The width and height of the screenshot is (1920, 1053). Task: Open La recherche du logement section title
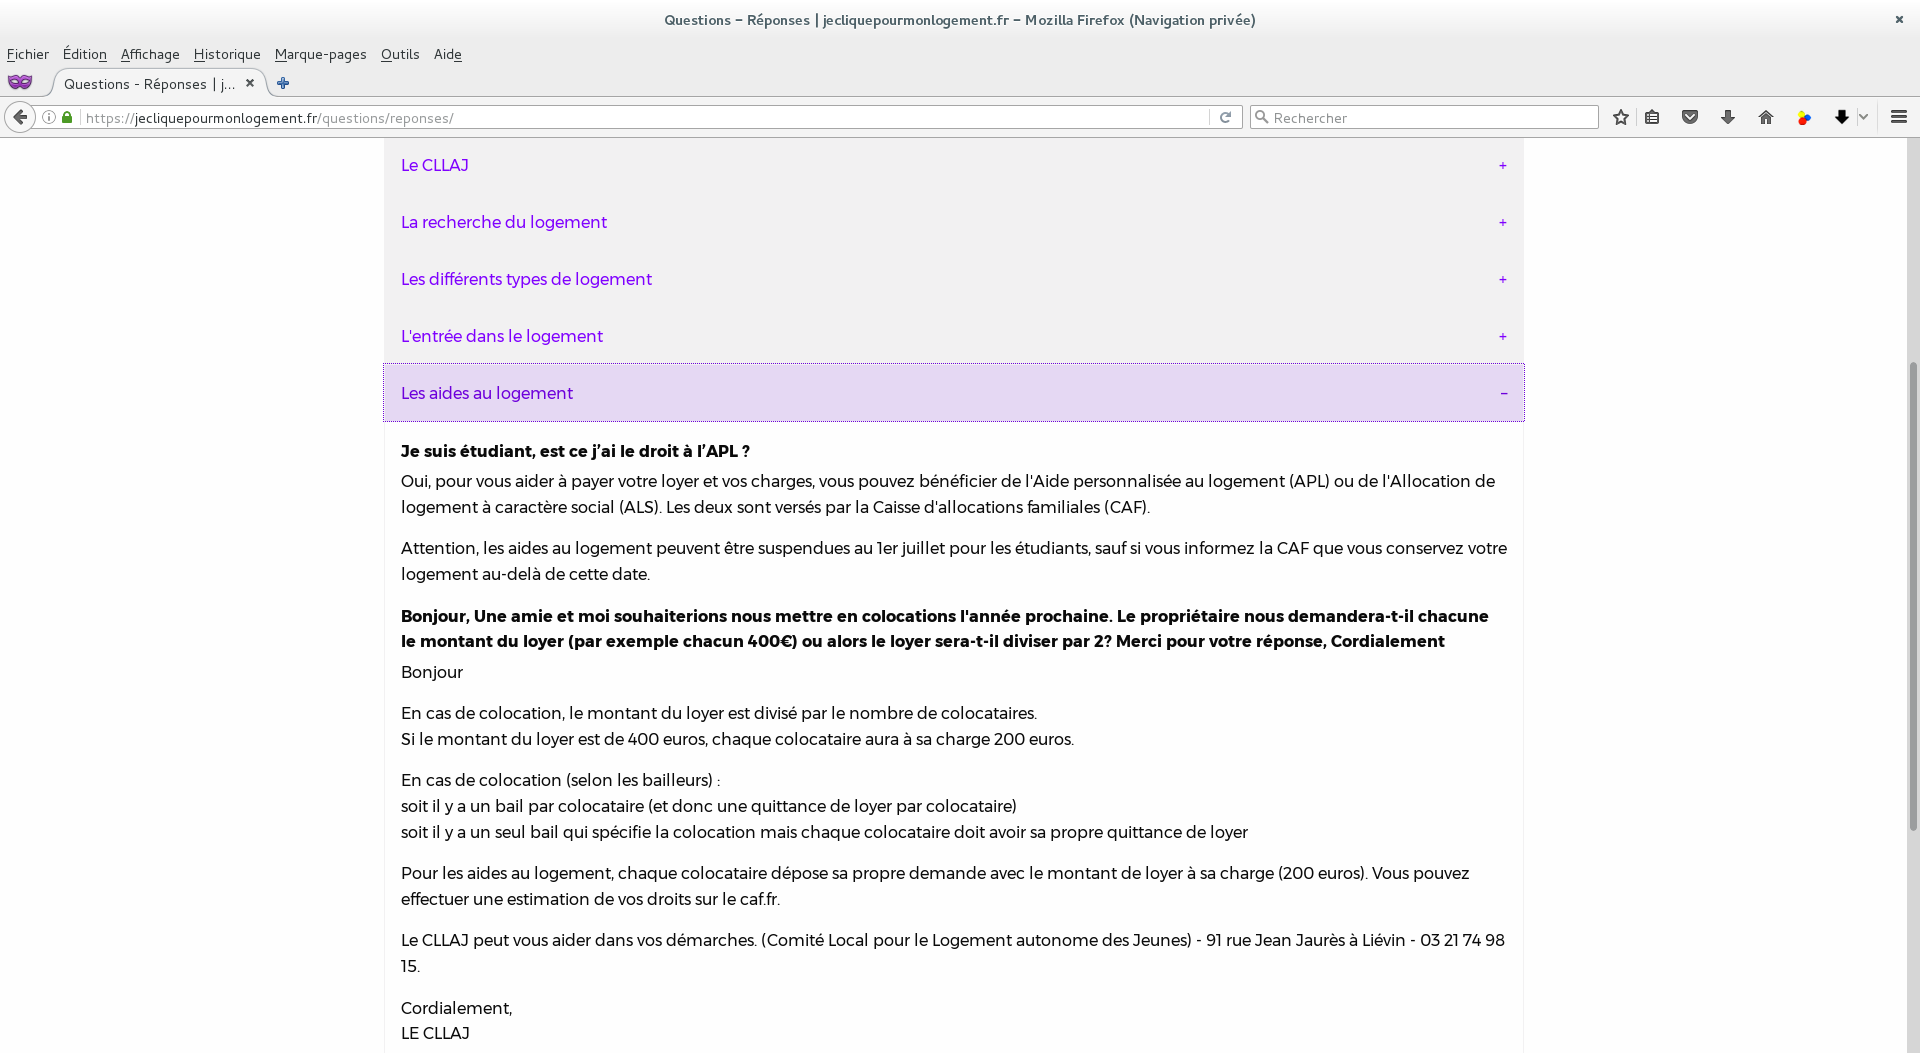tap(504, 222)
